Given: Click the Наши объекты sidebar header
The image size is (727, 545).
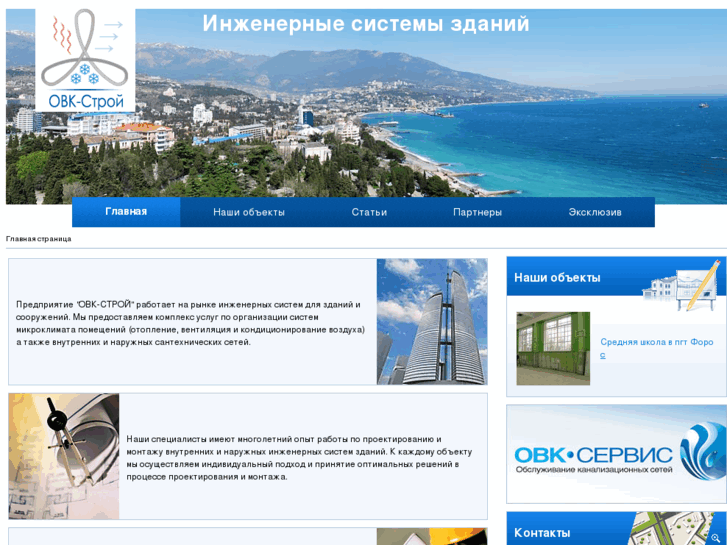Looking at the screenshot, I should tap(557, 278).
